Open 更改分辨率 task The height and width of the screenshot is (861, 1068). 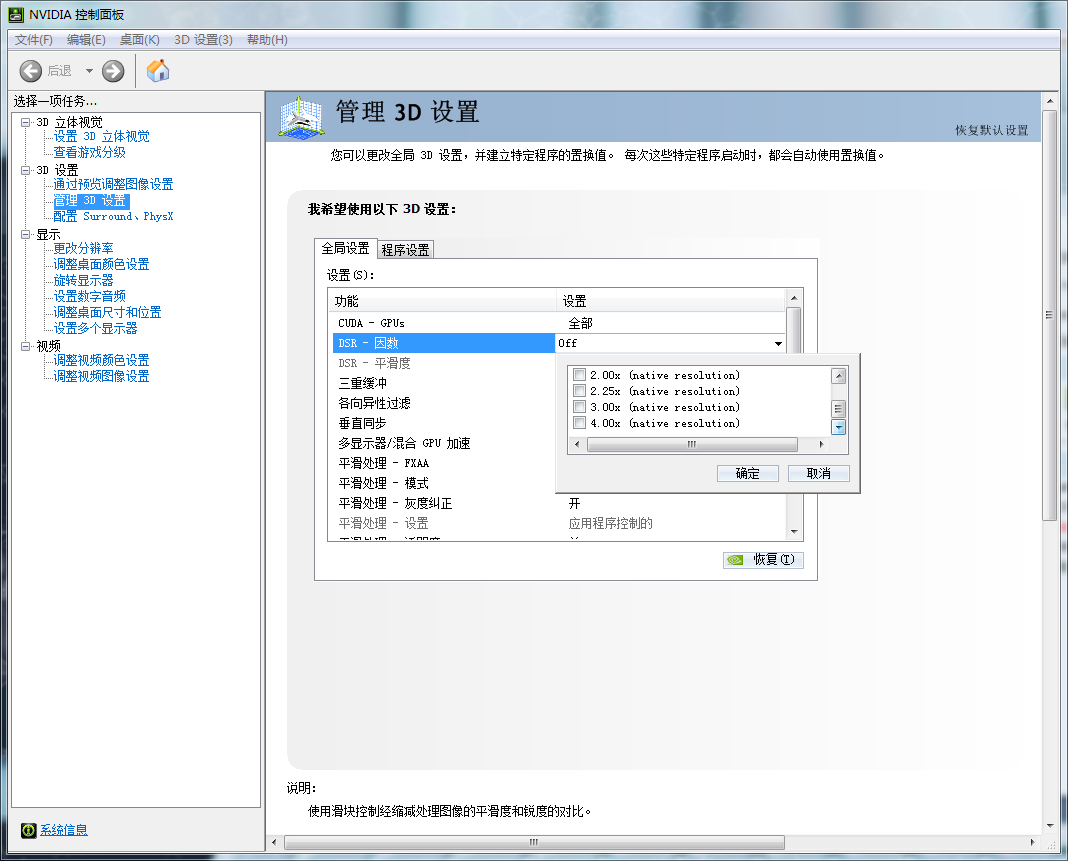point(83,248)
